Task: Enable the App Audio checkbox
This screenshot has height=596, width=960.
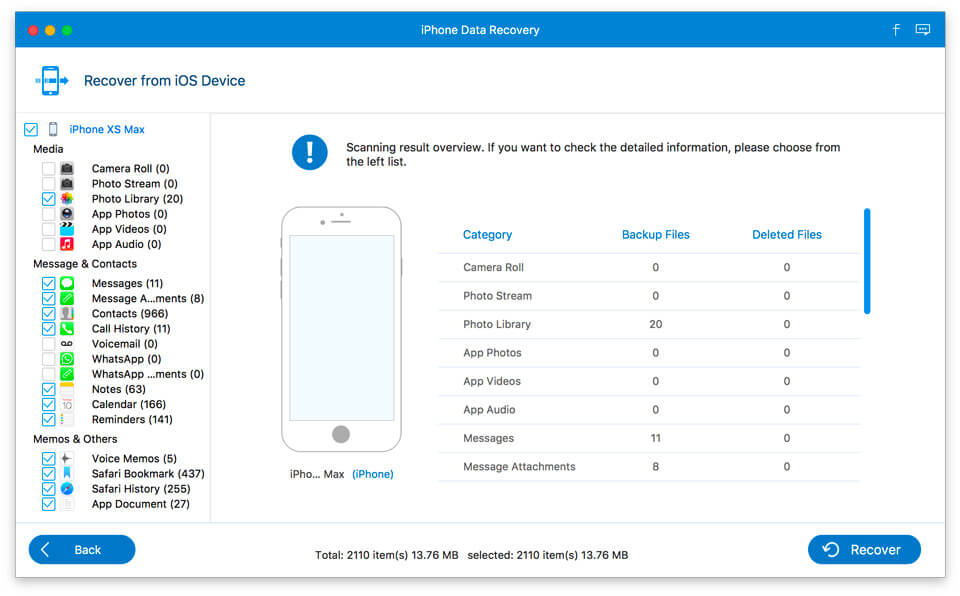Action: click(48, 244)
